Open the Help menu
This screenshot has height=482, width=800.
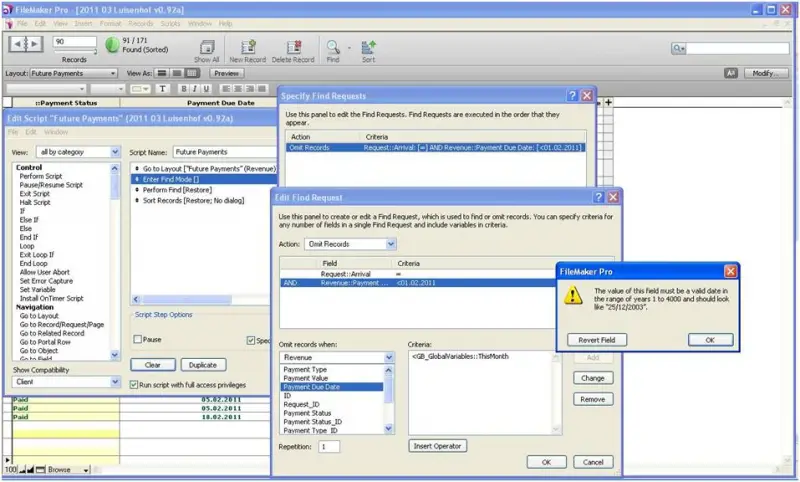pyautogui.click(x=226, y=23)
